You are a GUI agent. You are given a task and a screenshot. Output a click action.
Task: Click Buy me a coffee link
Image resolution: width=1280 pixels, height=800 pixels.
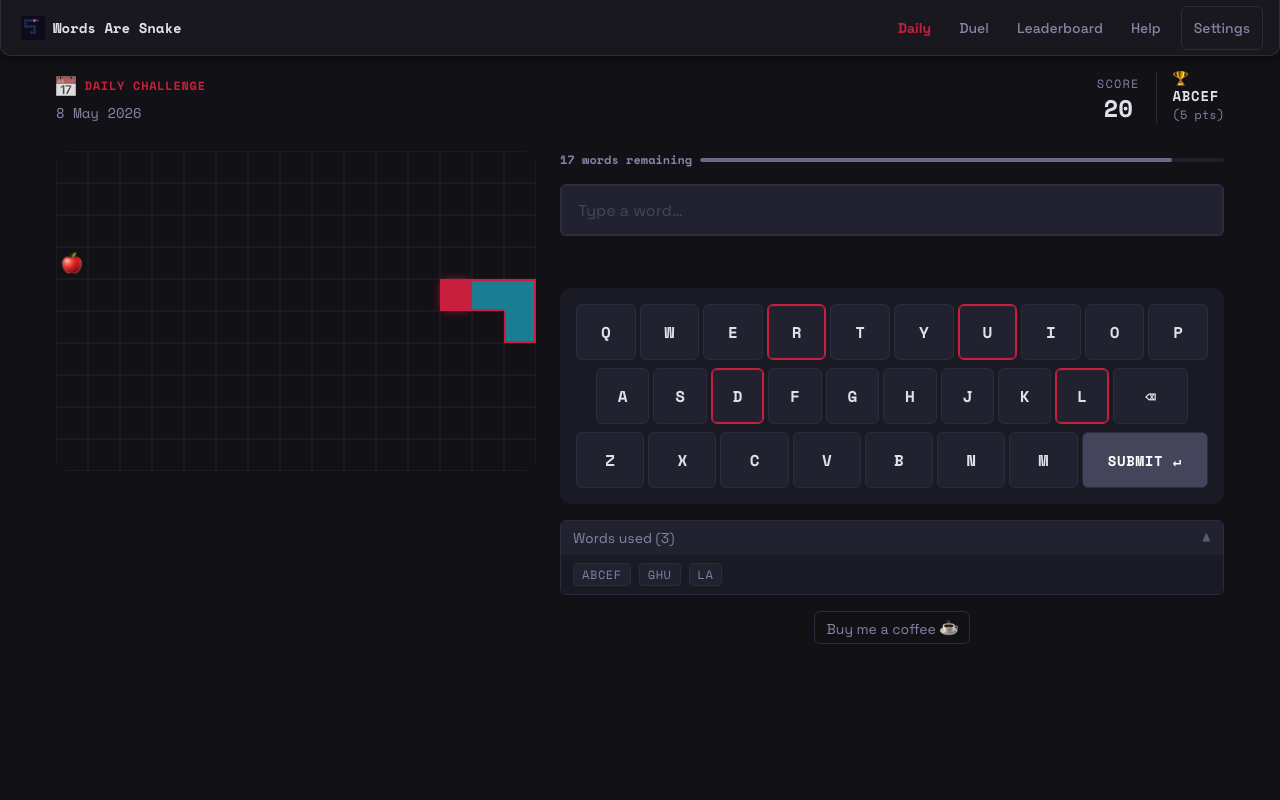892,628
